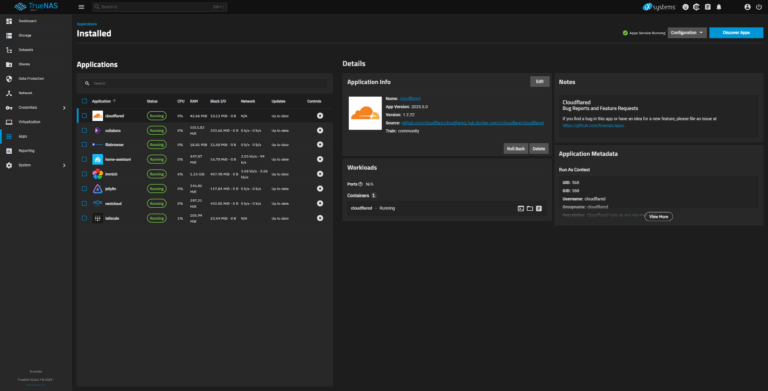Click the immich app icon in the list
Viewport: 768px width, 391px height.
point(97,174)
